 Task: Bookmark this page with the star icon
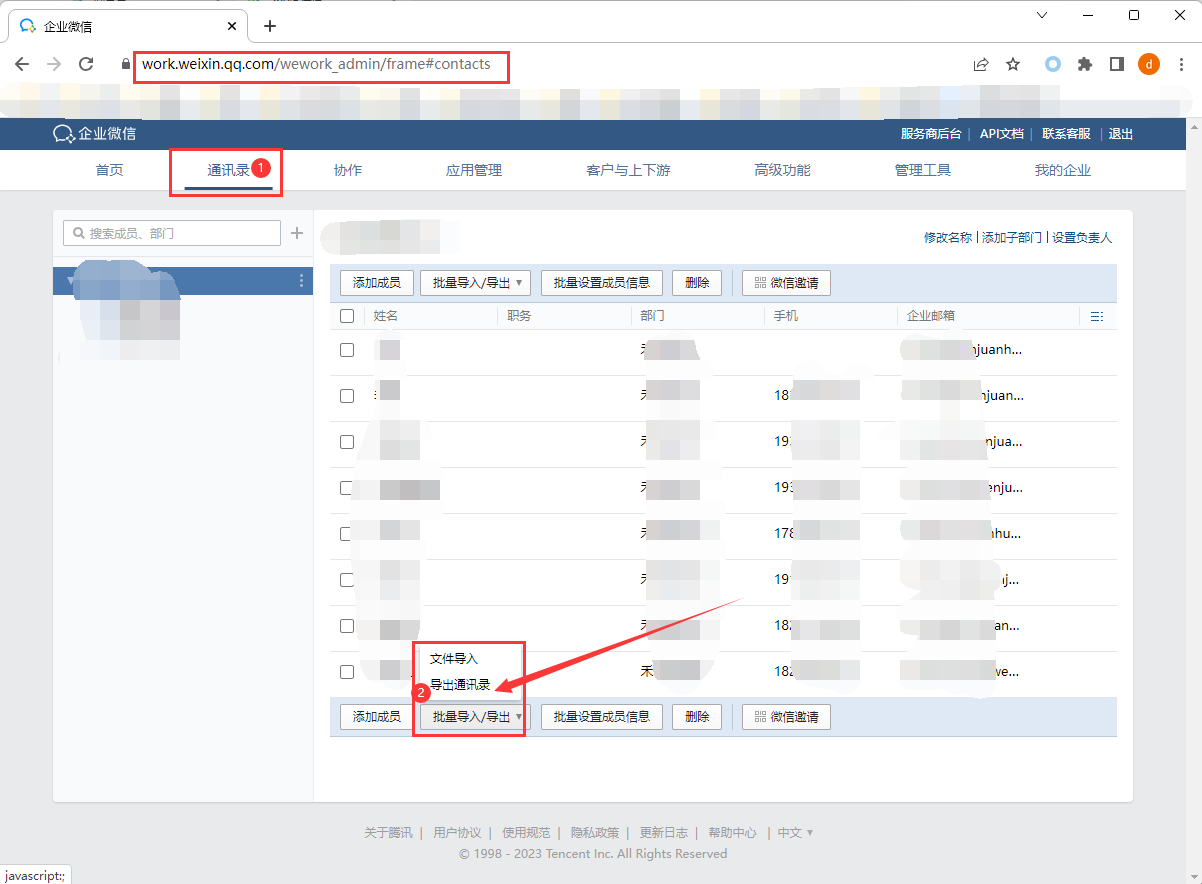[x=1013, y=64]
